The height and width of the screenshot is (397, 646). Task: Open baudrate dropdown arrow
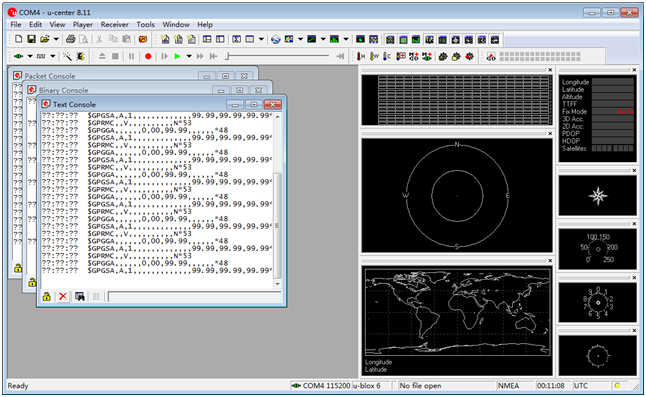[x=53, y=56]
